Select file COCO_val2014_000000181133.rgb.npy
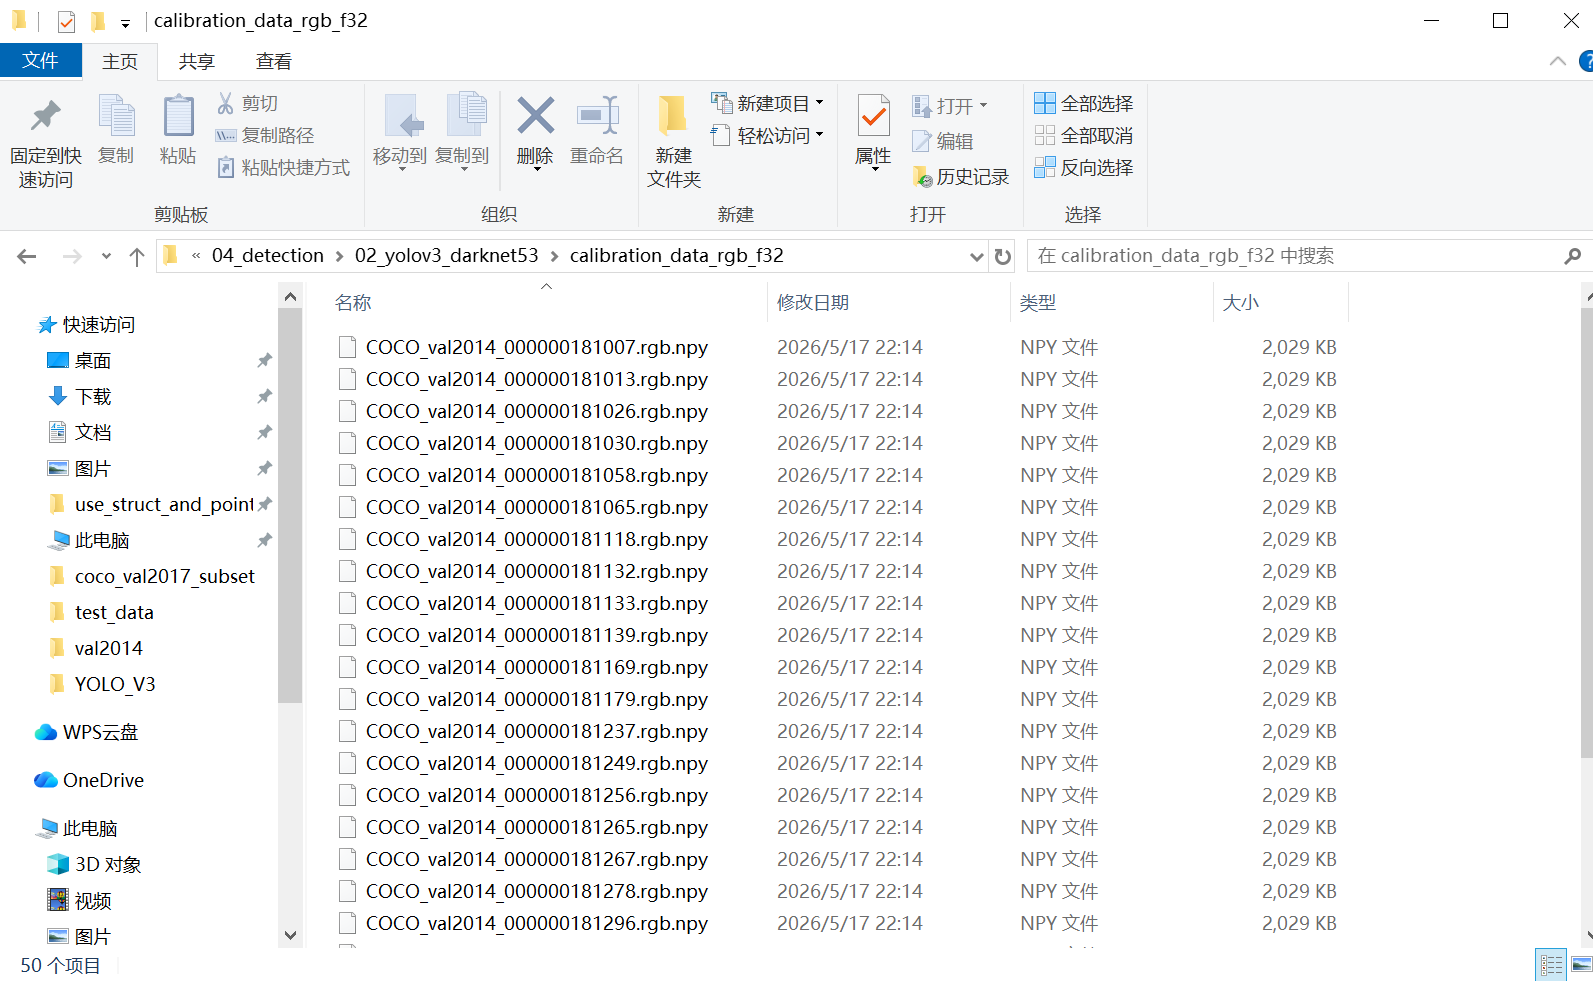Image resolution: width=1593 pixels, height=981 pixels. coord(537,603)
